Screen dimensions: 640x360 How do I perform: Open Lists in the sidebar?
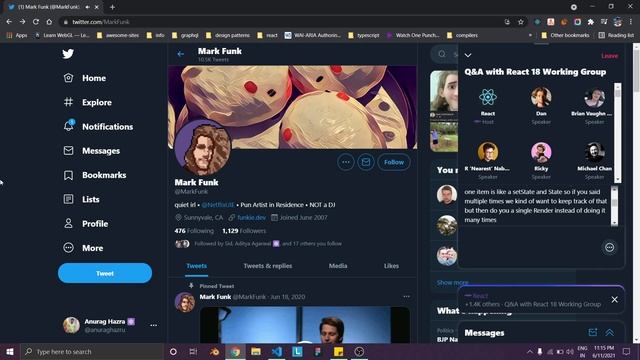pos(82,199)
